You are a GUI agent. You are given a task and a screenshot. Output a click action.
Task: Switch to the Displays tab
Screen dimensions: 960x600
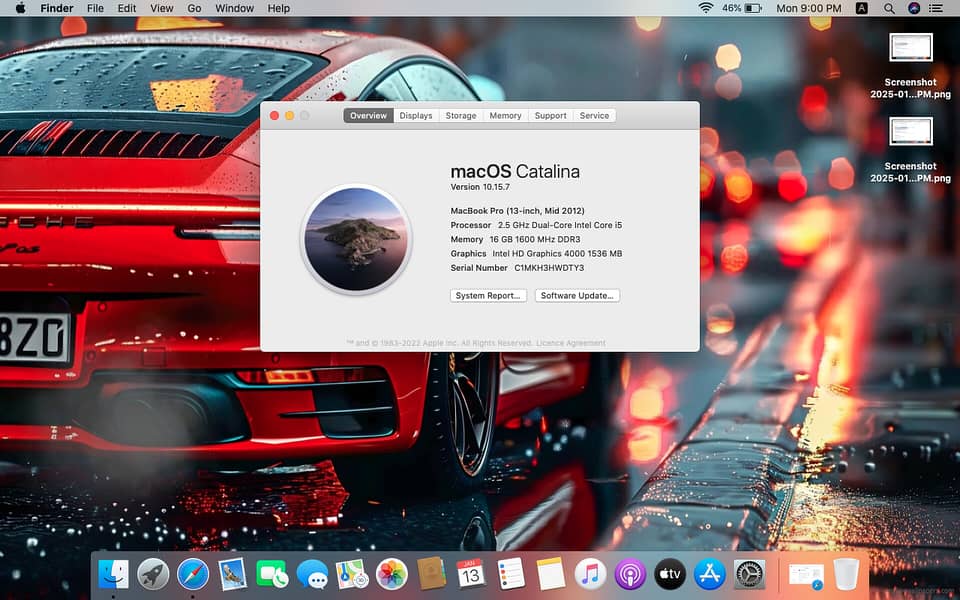(416, 116)
